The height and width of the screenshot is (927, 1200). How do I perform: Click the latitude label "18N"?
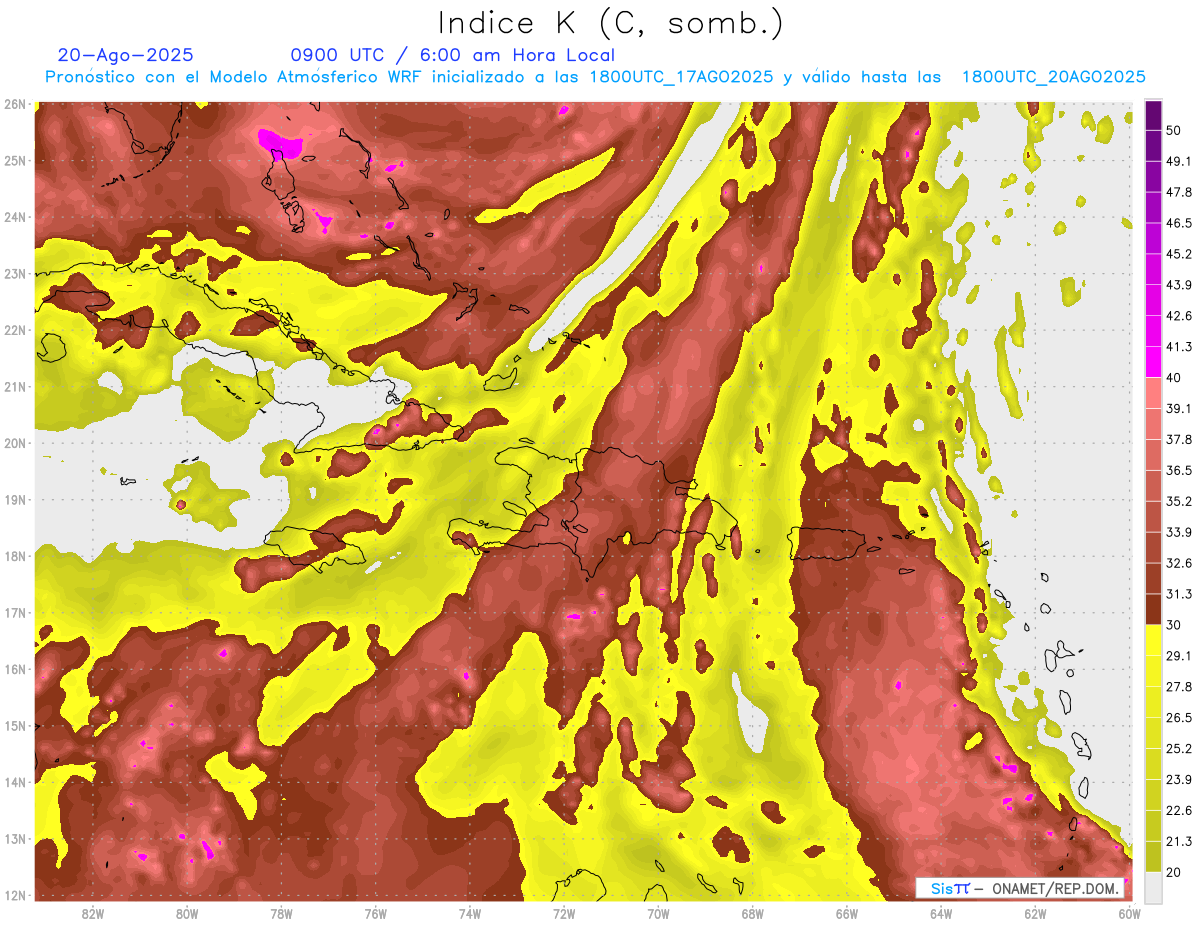click(15, 556)
